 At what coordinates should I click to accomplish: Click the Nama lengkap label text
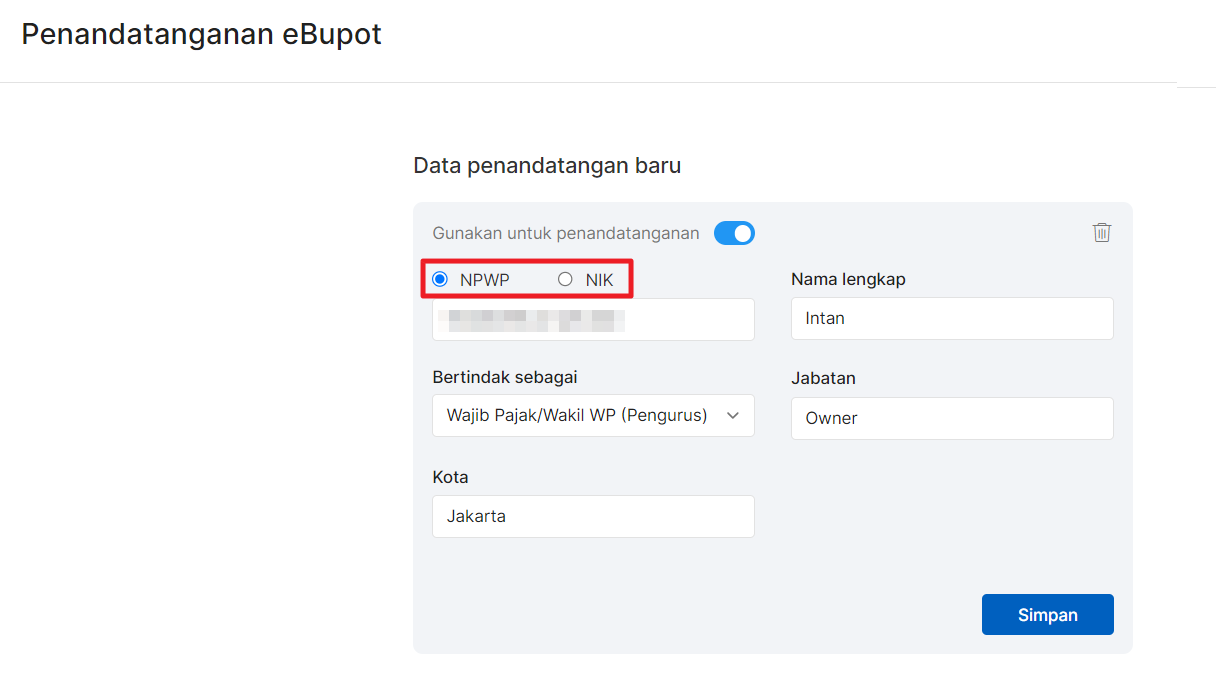(x=848, y=279)
